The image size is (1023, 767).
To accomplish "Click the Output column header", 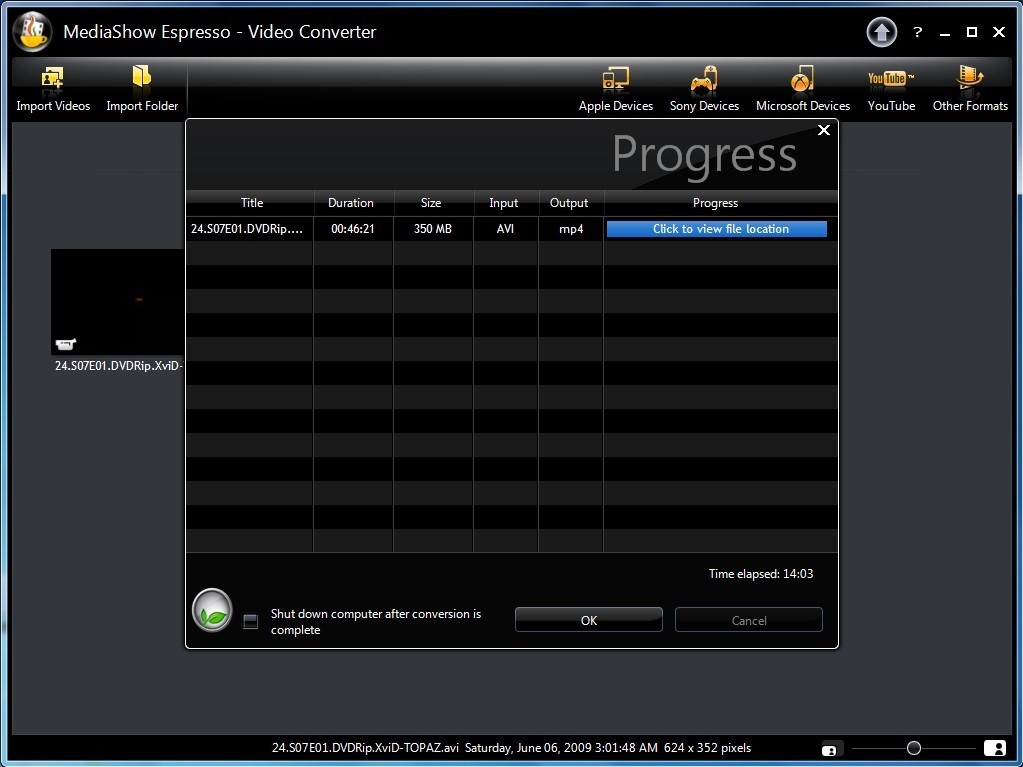I will coord(569,203).
